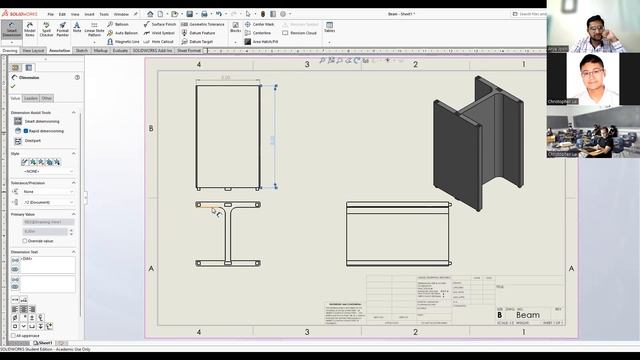Add a Balloon annotation

[118, 24]
